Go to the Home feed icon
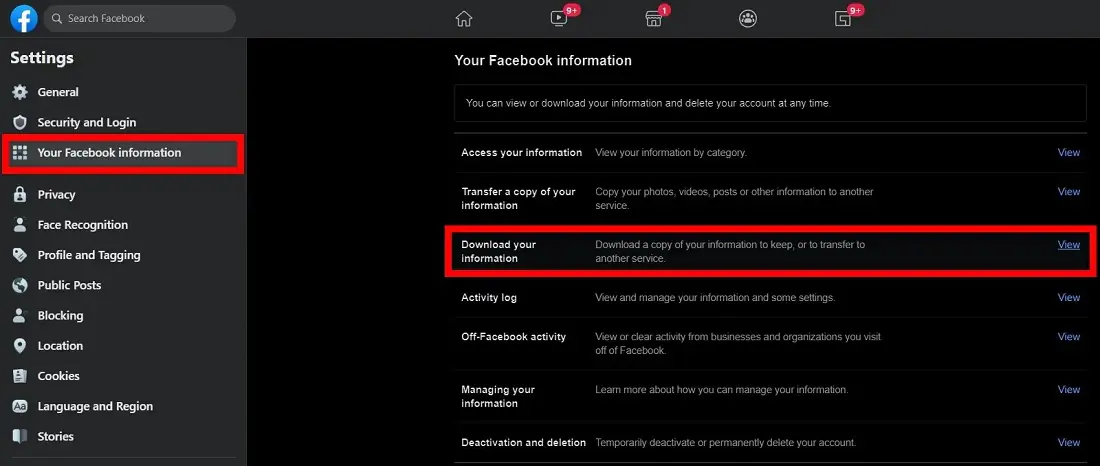The width and height of the screenshot is (1100, 466). coord(463,18)
